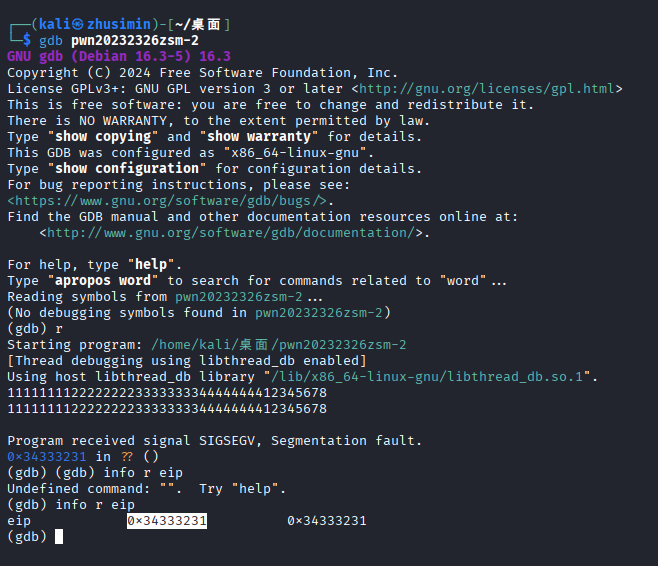Click the bold "apropos word" text
658x566 pixels.
(x=104, y=281)
